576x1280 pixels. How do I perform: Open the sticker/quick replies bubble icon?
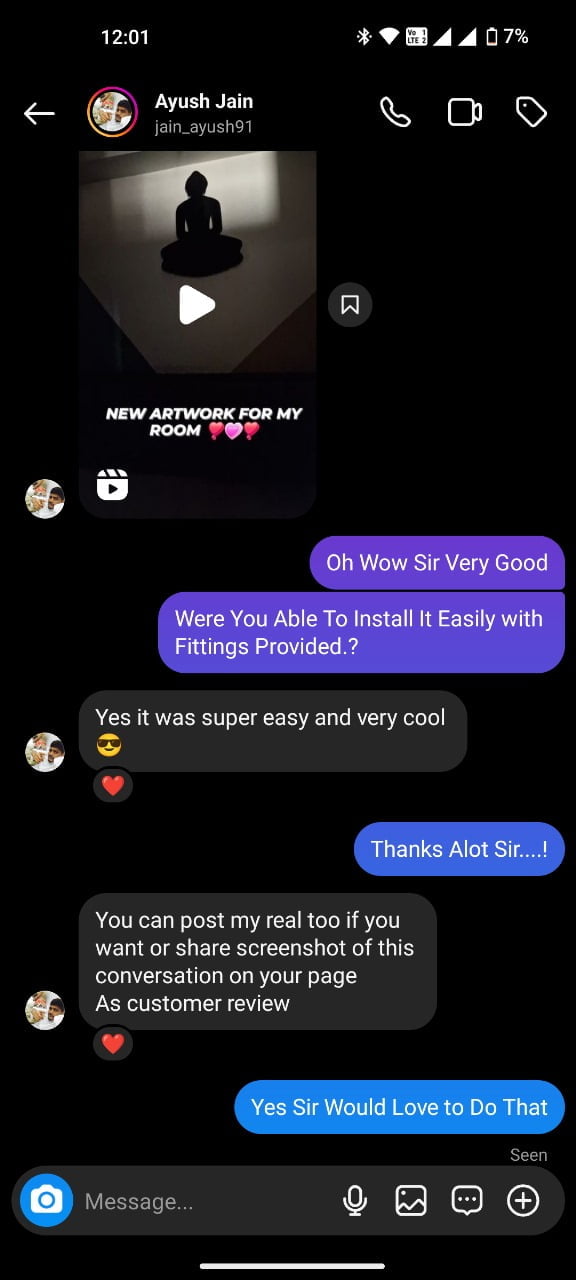pyautogui.click(x=467, y=1201)
